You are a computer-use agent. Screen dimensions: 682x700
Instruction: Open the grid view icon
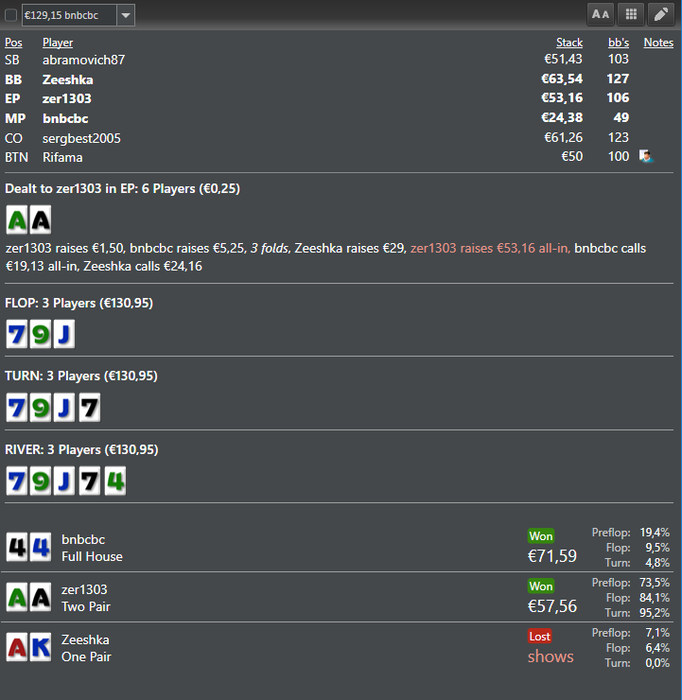(631, 15)
